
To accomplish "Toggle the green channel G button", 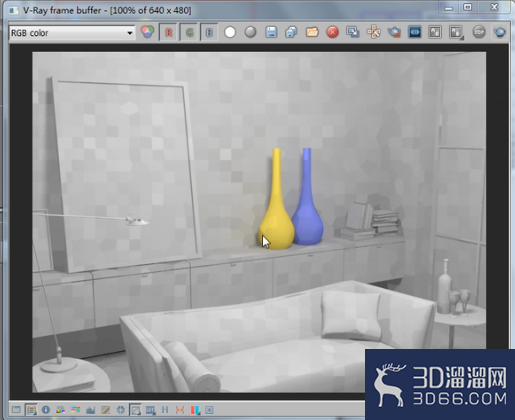I will click(189, 32).
